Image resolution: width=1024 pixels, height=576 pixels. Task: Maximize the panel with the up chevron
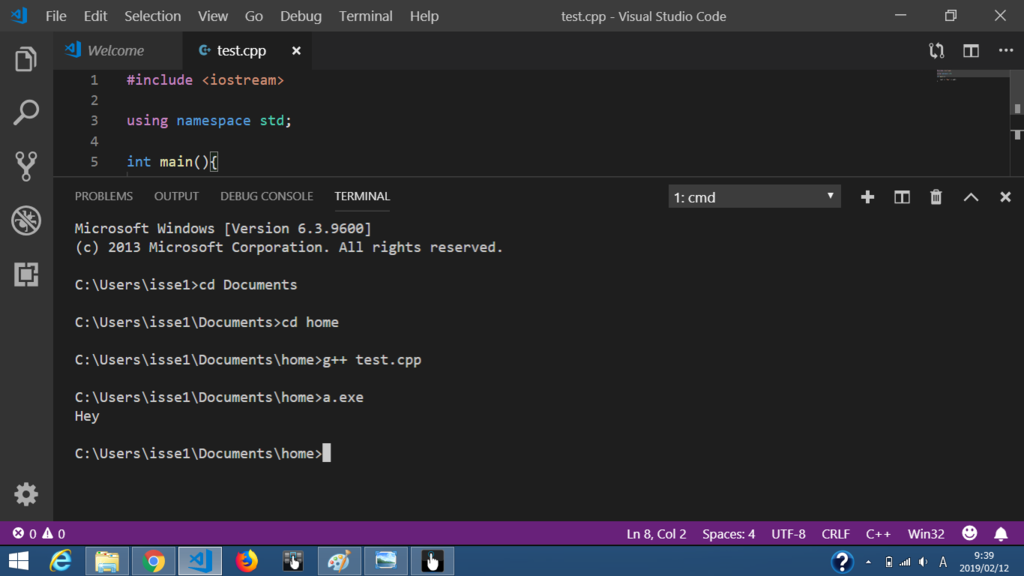(x=971, y=197)
